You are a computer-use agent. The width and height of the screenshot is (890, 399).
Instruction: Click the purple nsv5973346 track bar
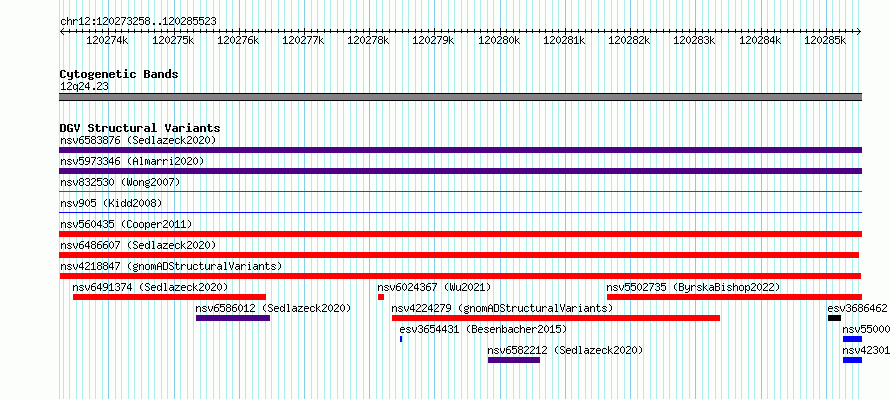[460, 171]
